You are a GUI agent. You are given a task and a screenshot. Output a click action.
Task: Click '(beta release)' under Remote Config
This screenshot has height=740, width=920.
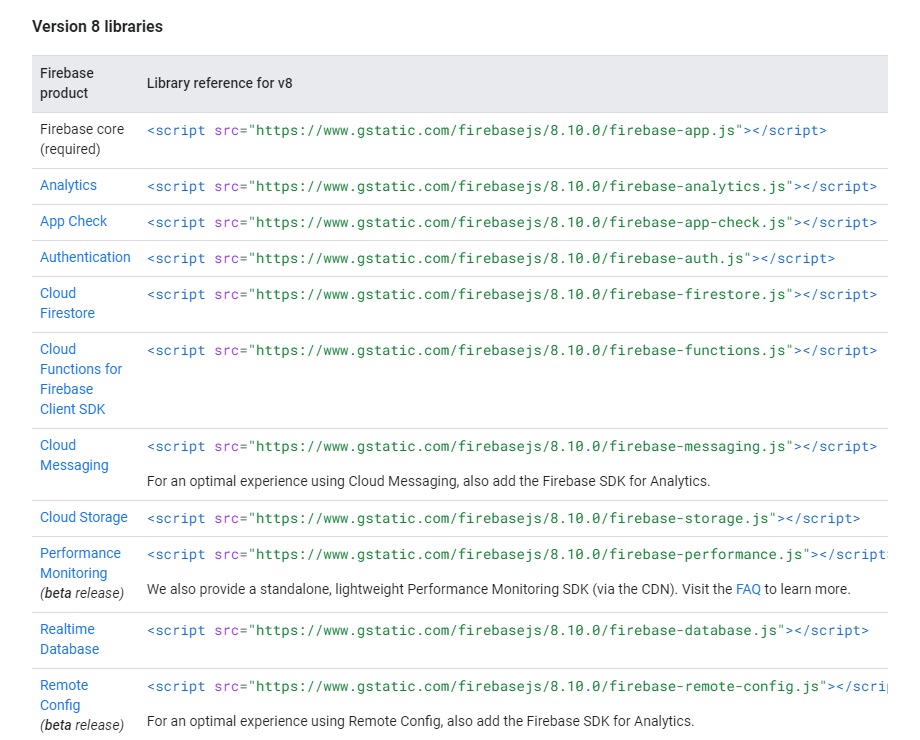tap(82, 725)
